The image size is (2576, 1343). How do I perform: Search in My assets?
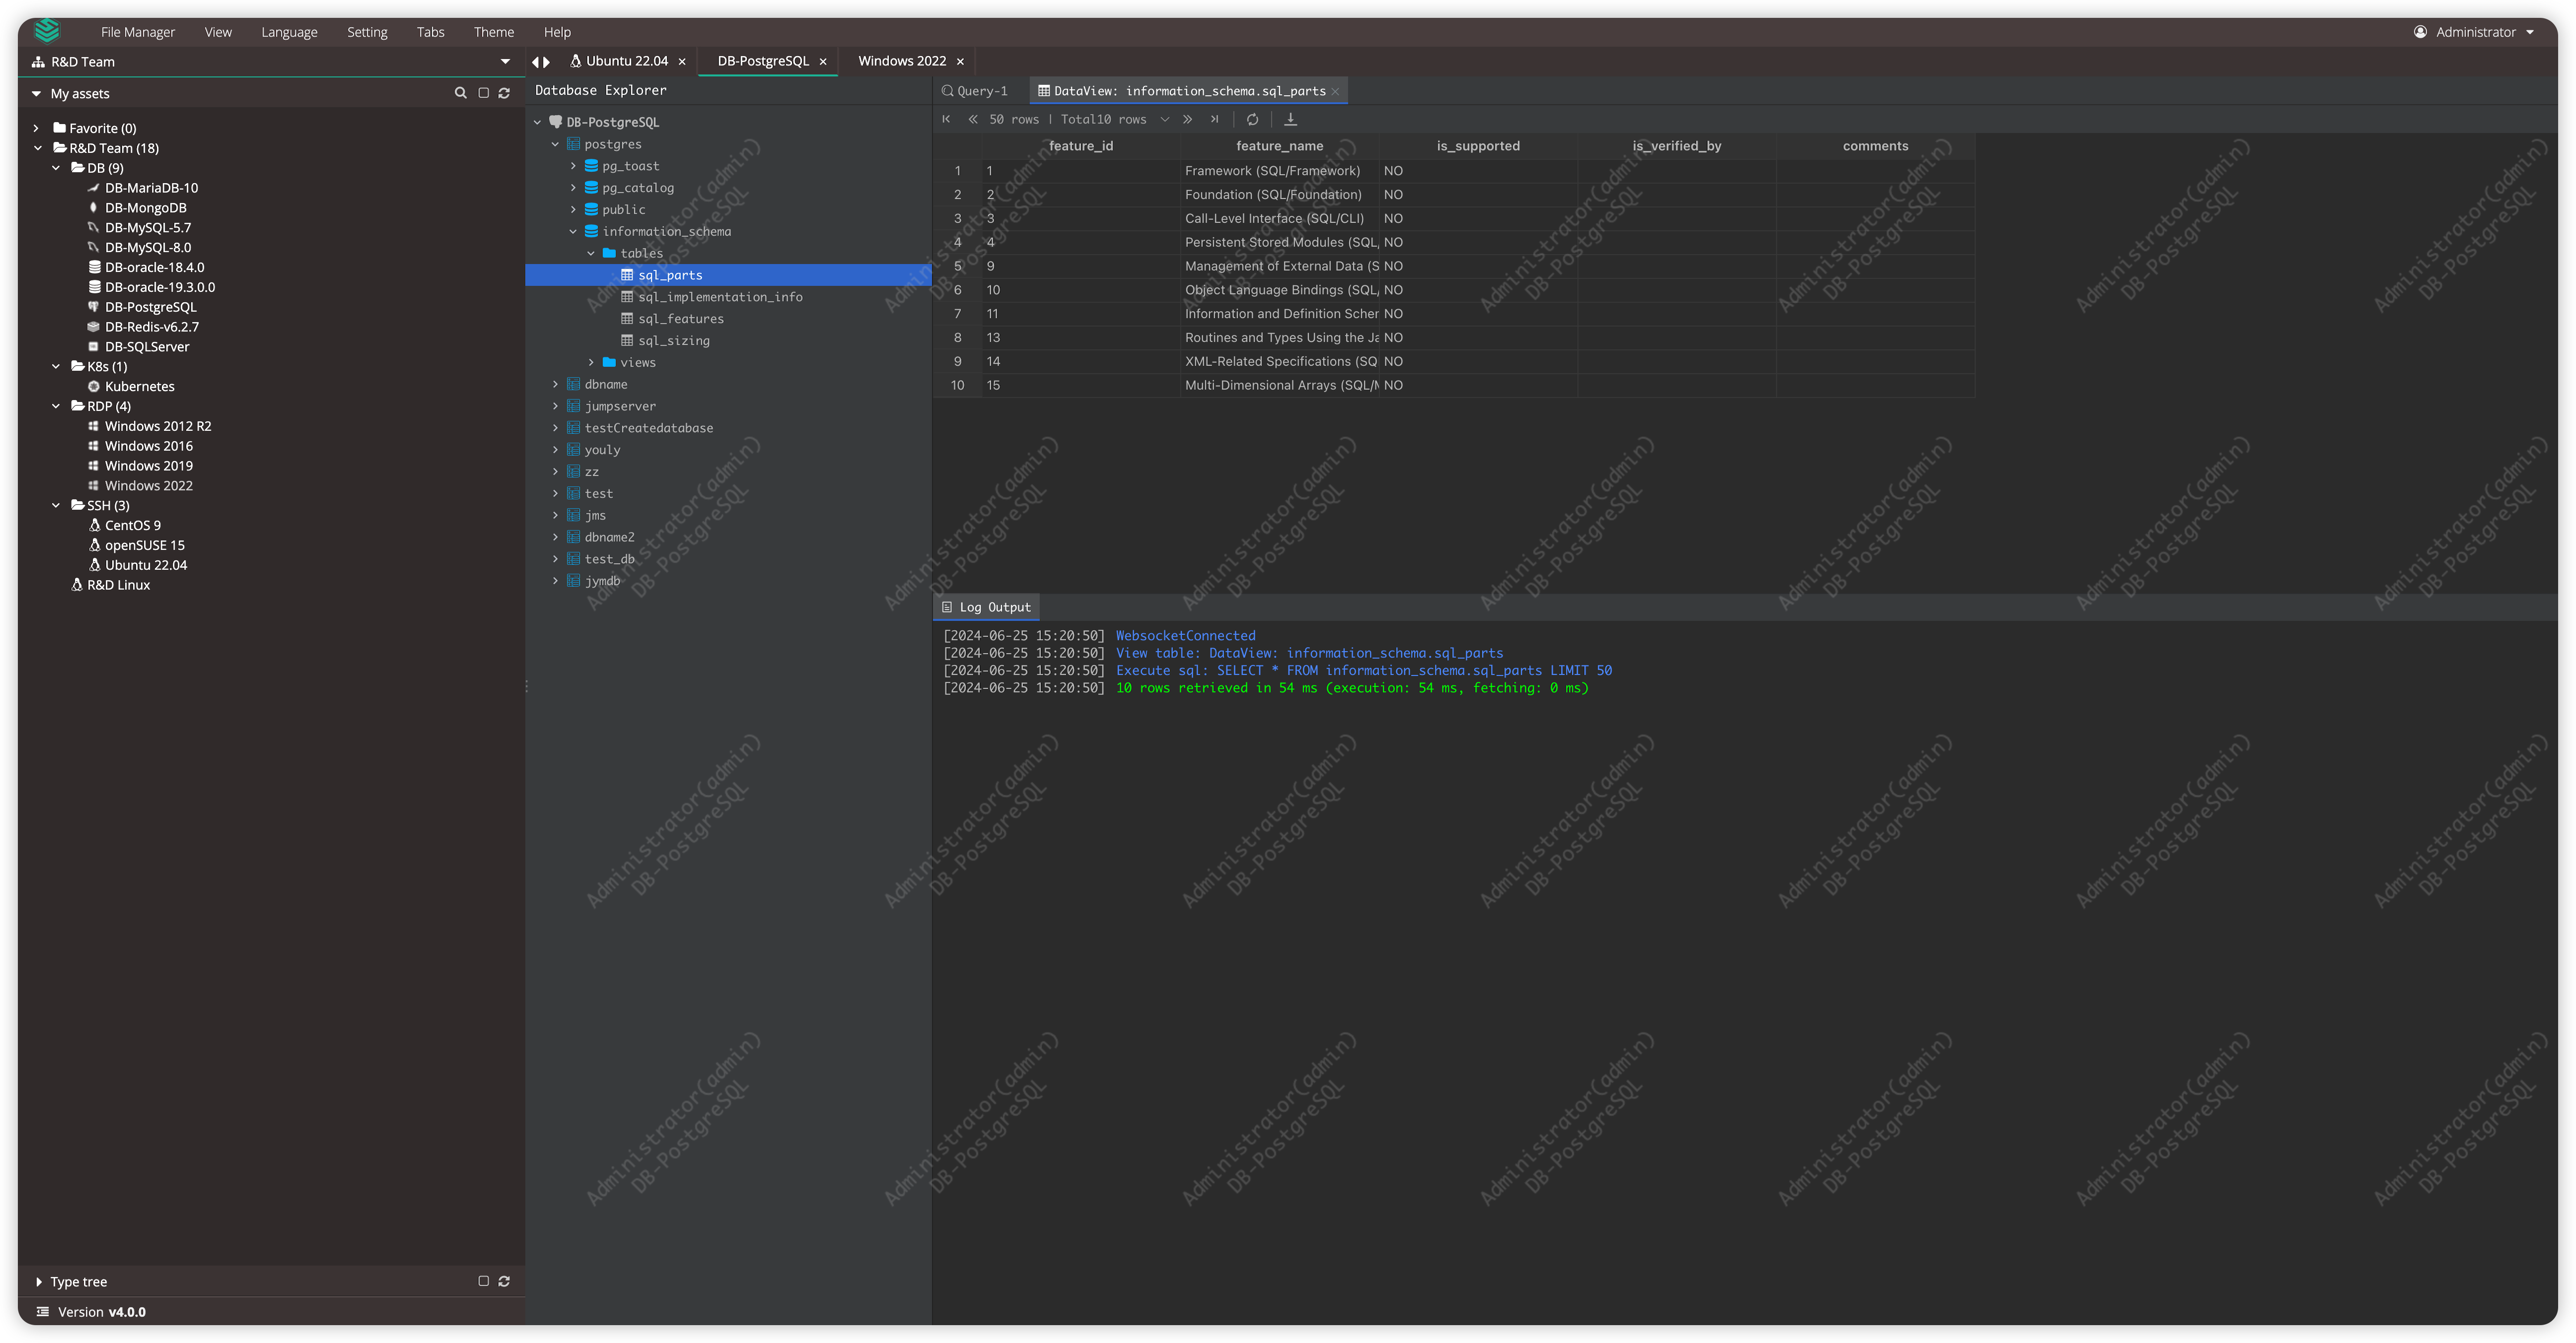coord(460,93)
